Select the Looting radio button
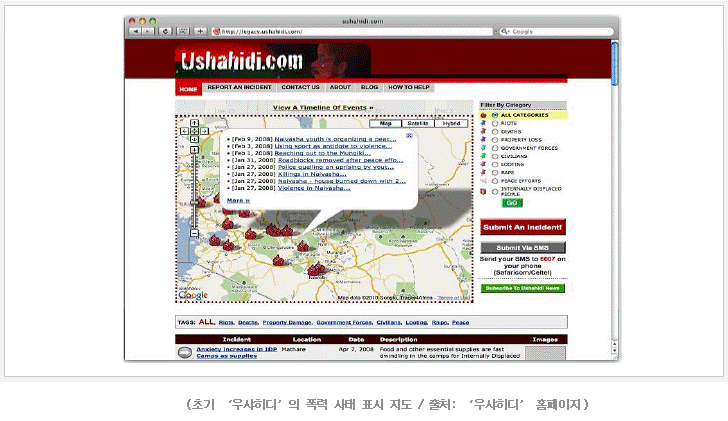The height and width of the screenshot is (421, 728). (495, 164)
